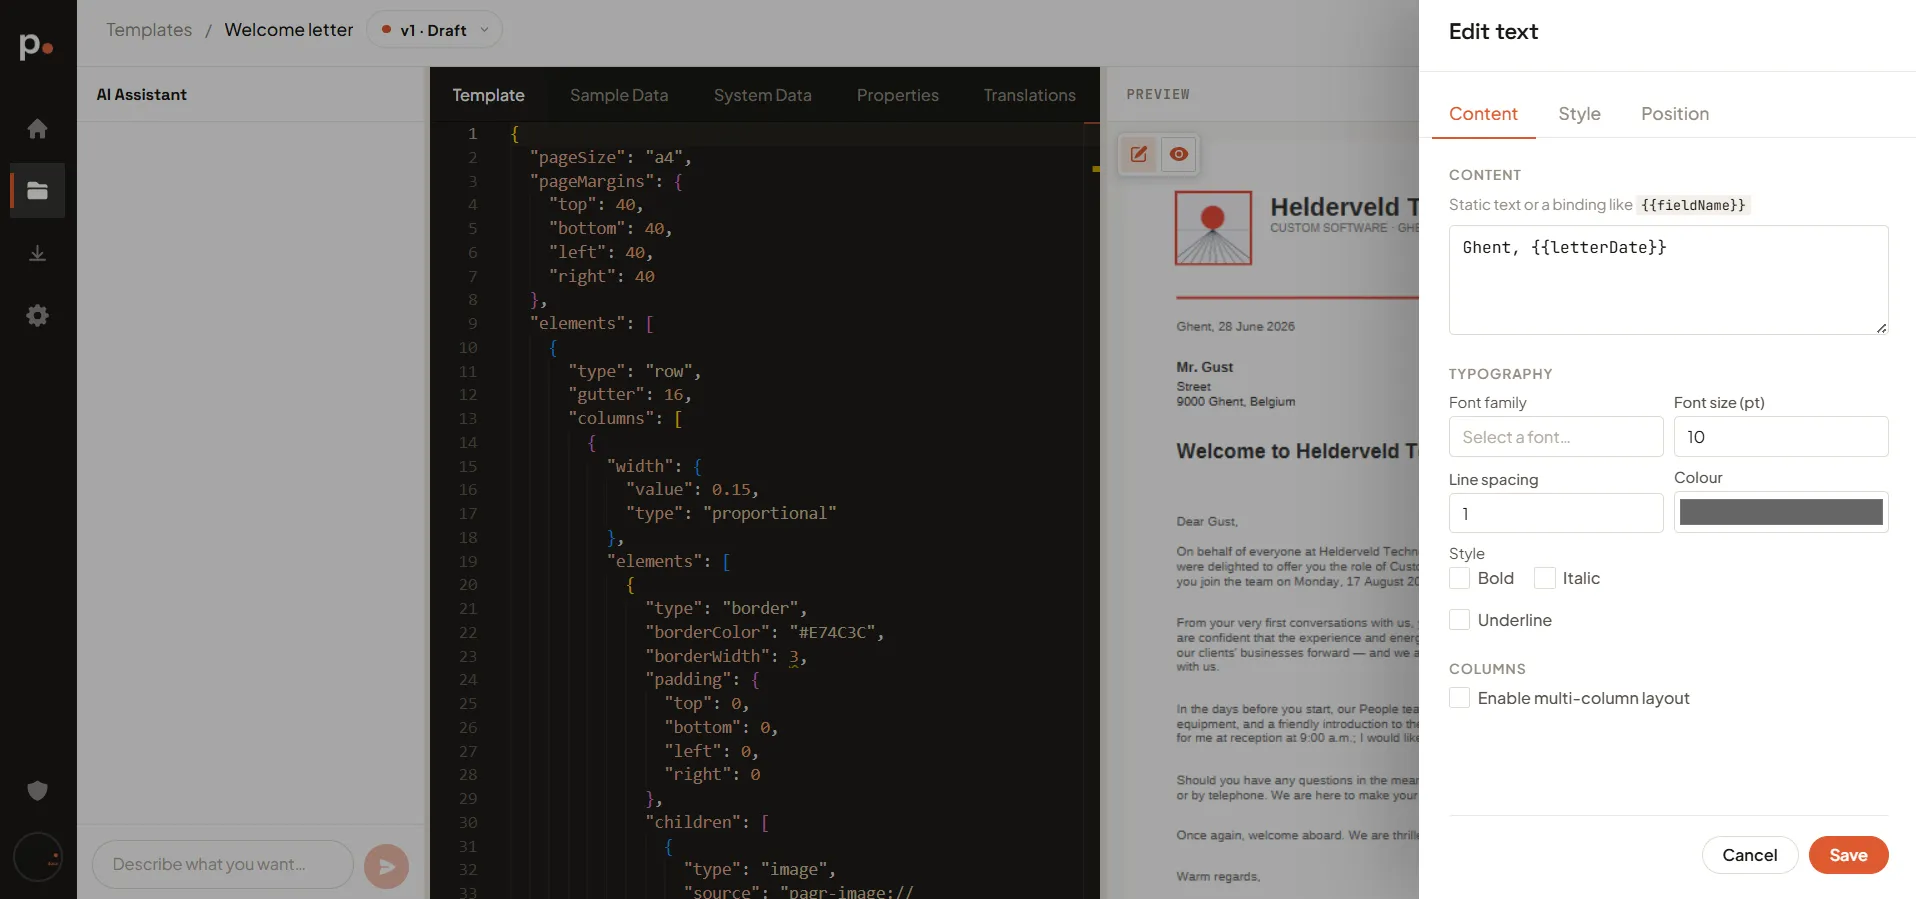This screenshot has height=899, width=1916.
Task: Click the Ghent, 28 June 2026 date in preview
Action: 1235,326
